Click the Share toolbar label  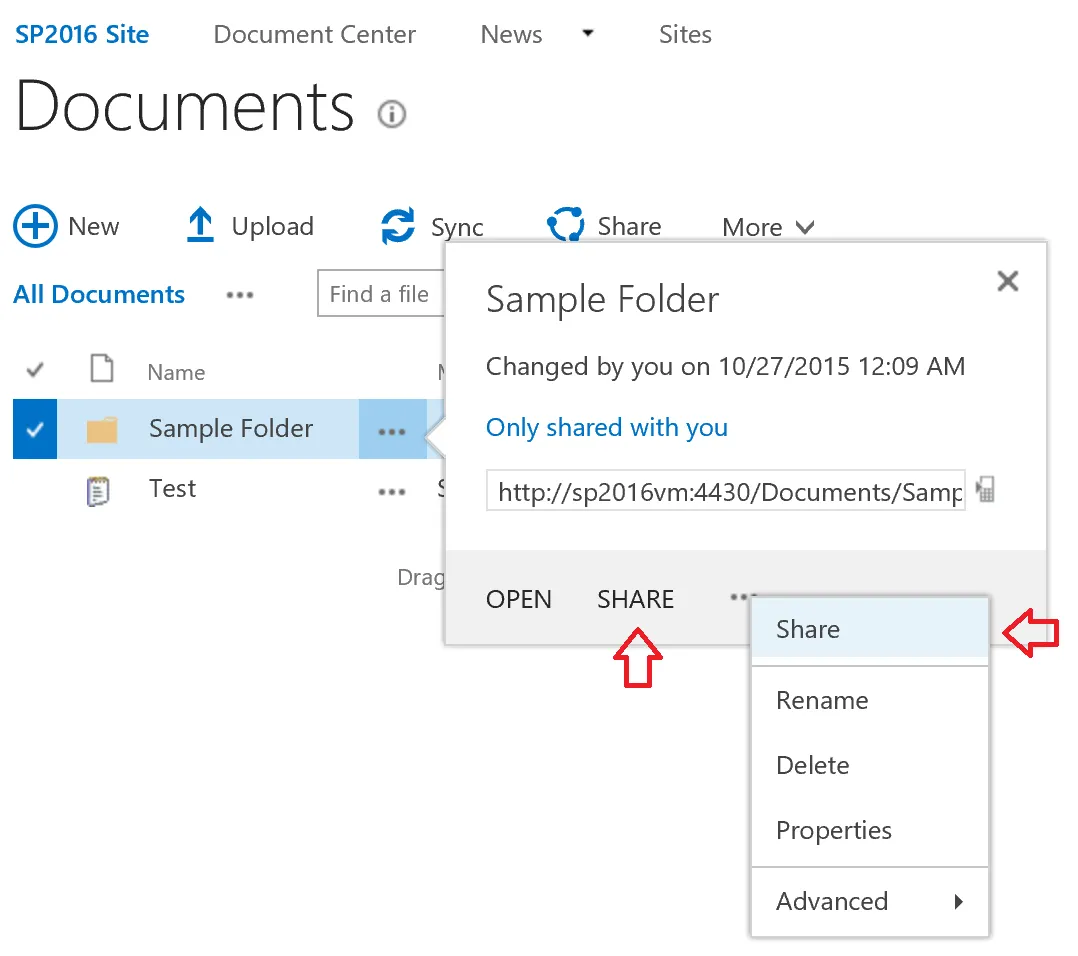coord(629,226)
